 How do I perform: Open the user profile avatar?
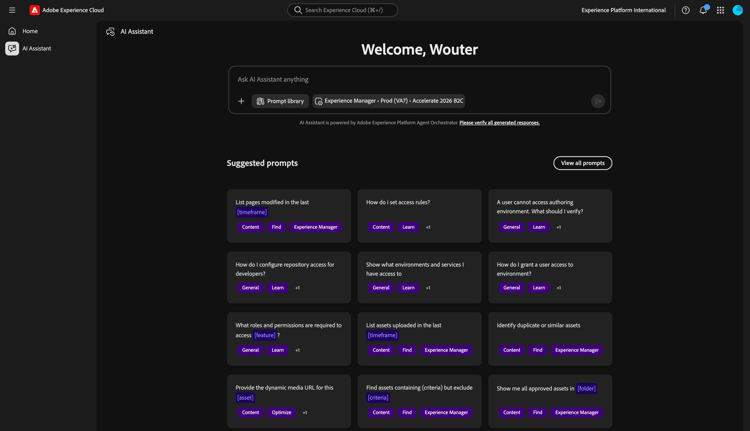point(738,10)
